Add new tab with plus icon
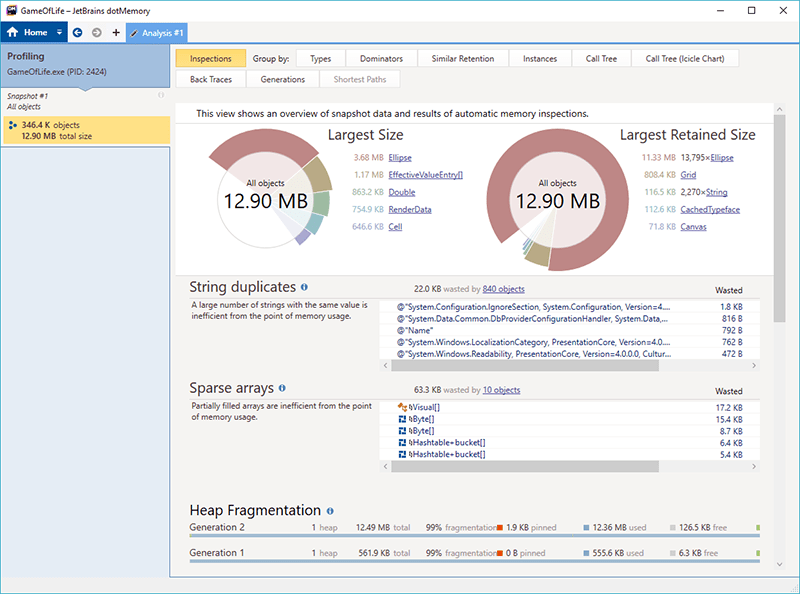The image size is (800, 594). point(116,32)
